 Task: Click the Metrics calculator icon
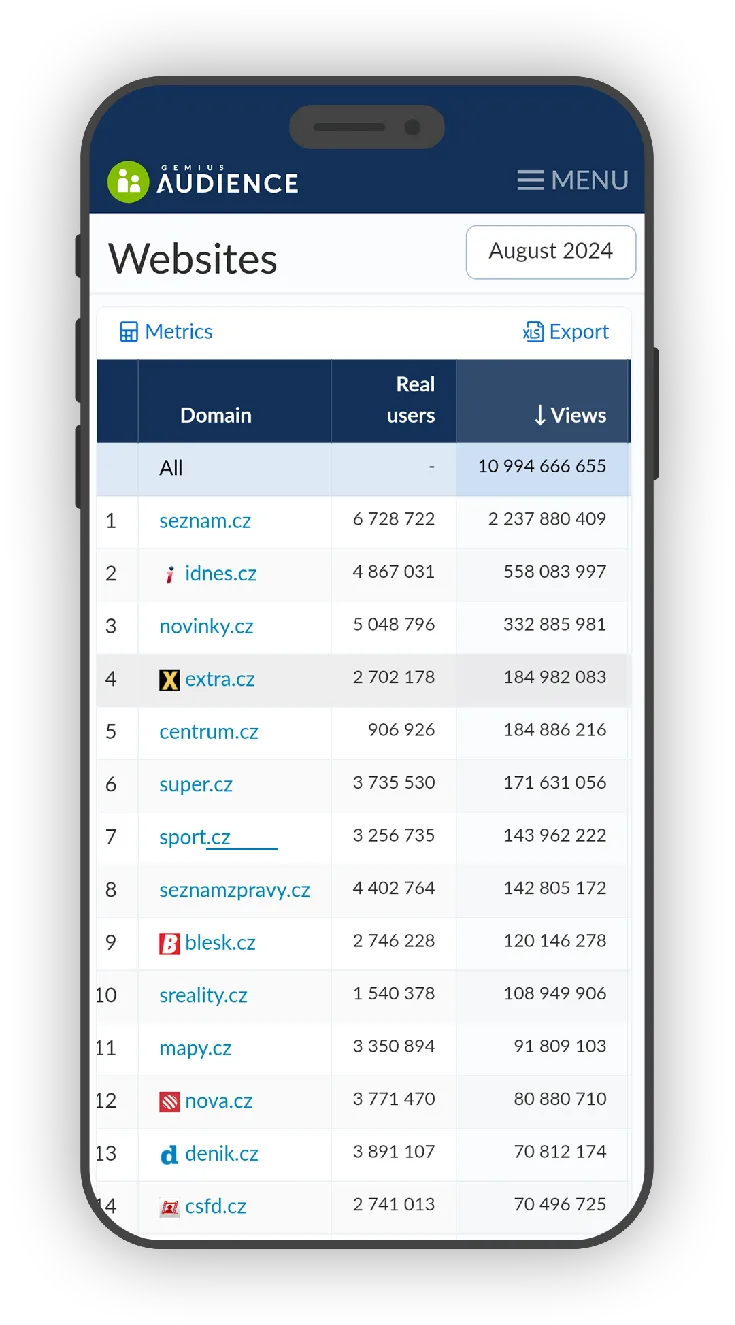(x=128, y=332)
